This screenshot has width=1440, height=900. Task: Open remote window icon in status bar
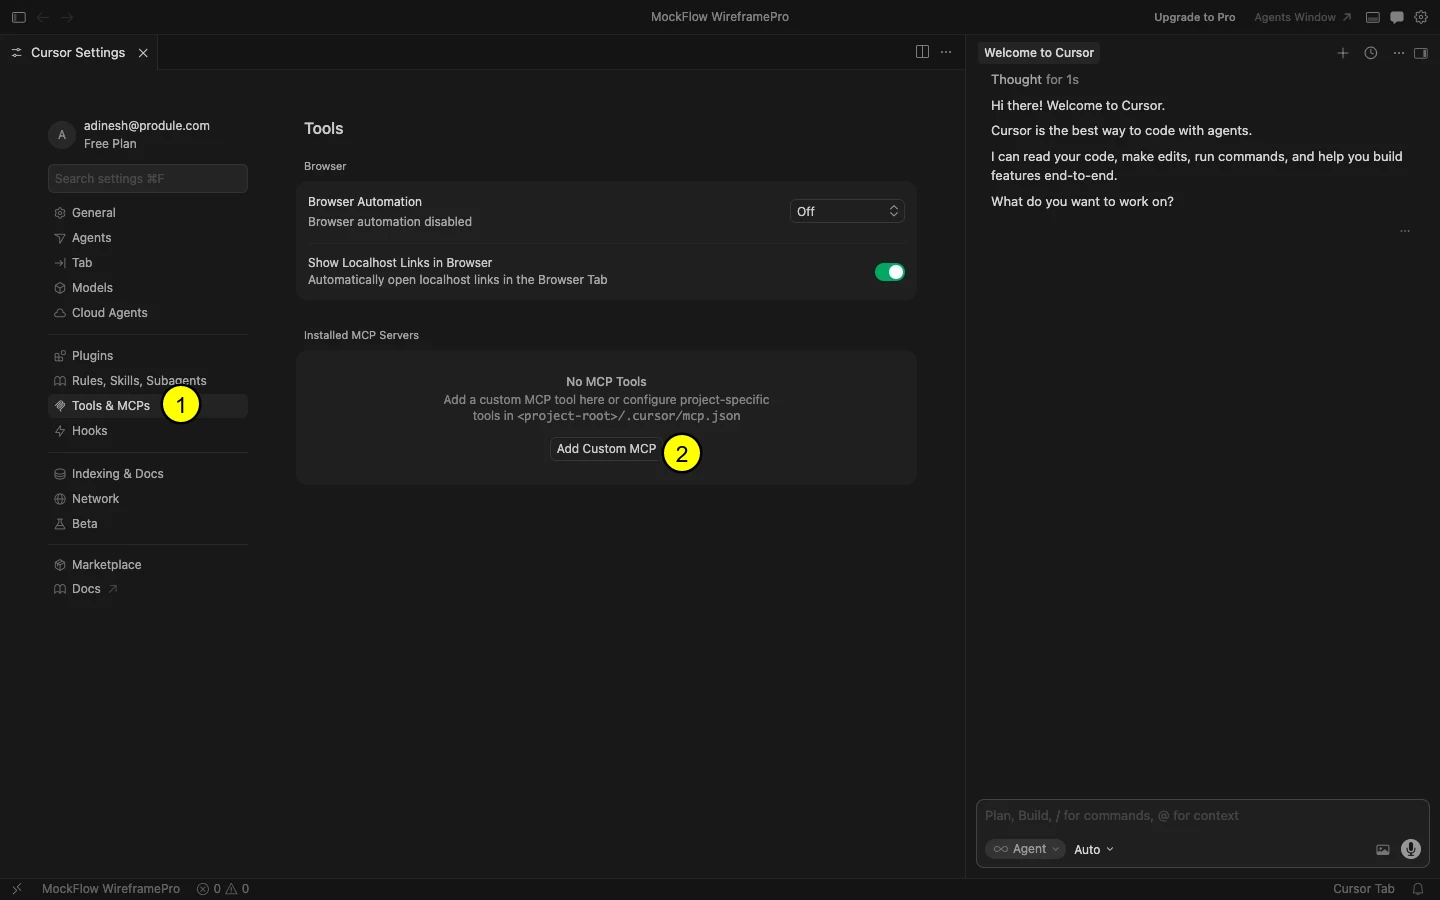(x=17, y=889)
